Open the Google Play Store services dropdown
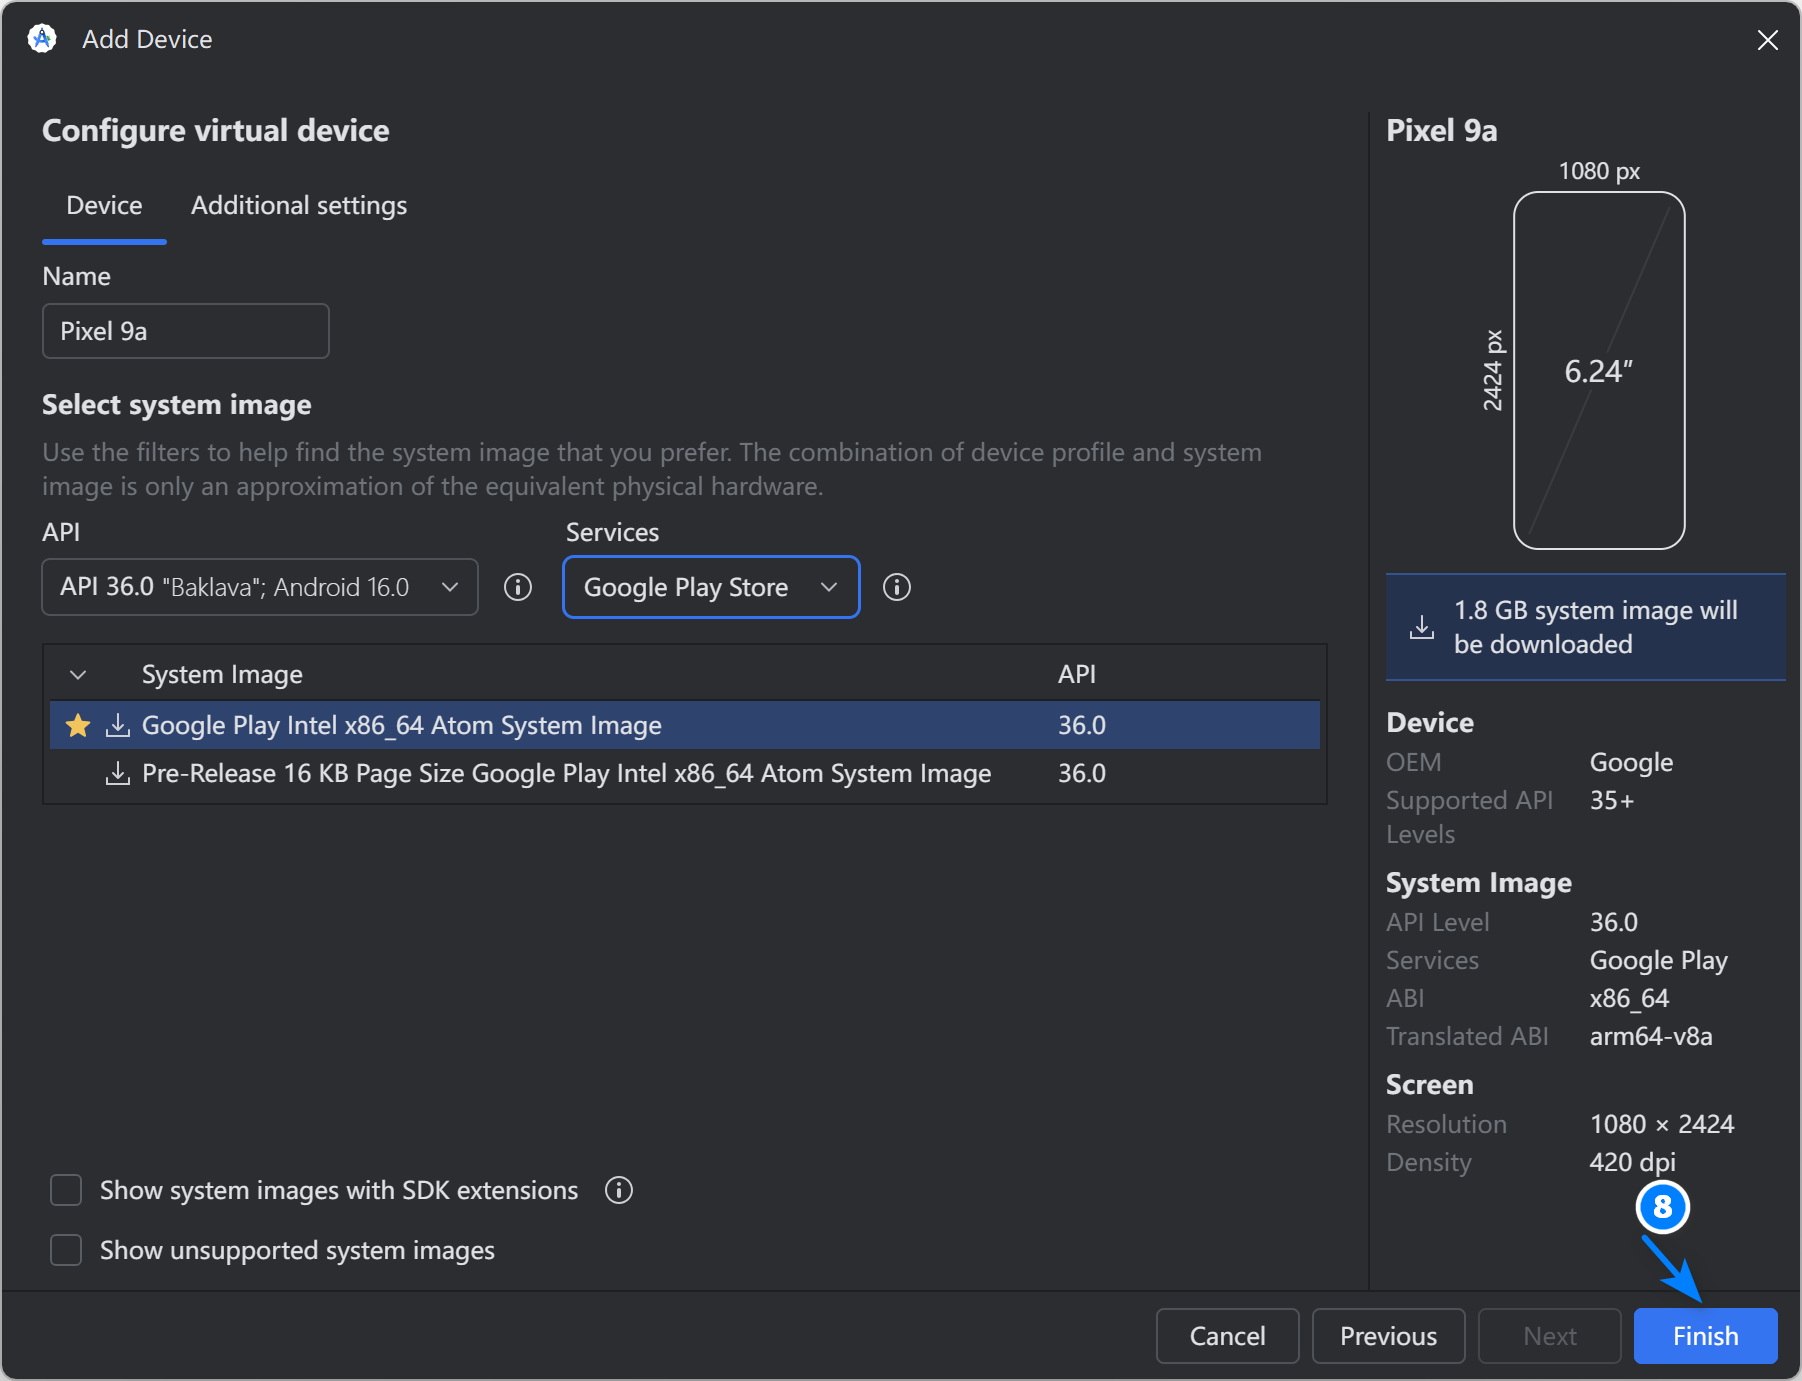 (x=710, y=587)
